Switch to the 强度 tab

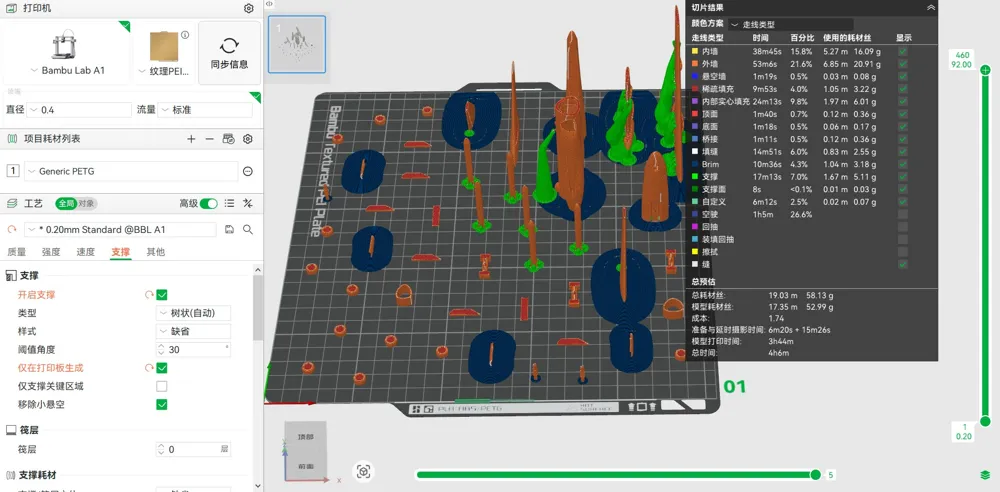51,252
